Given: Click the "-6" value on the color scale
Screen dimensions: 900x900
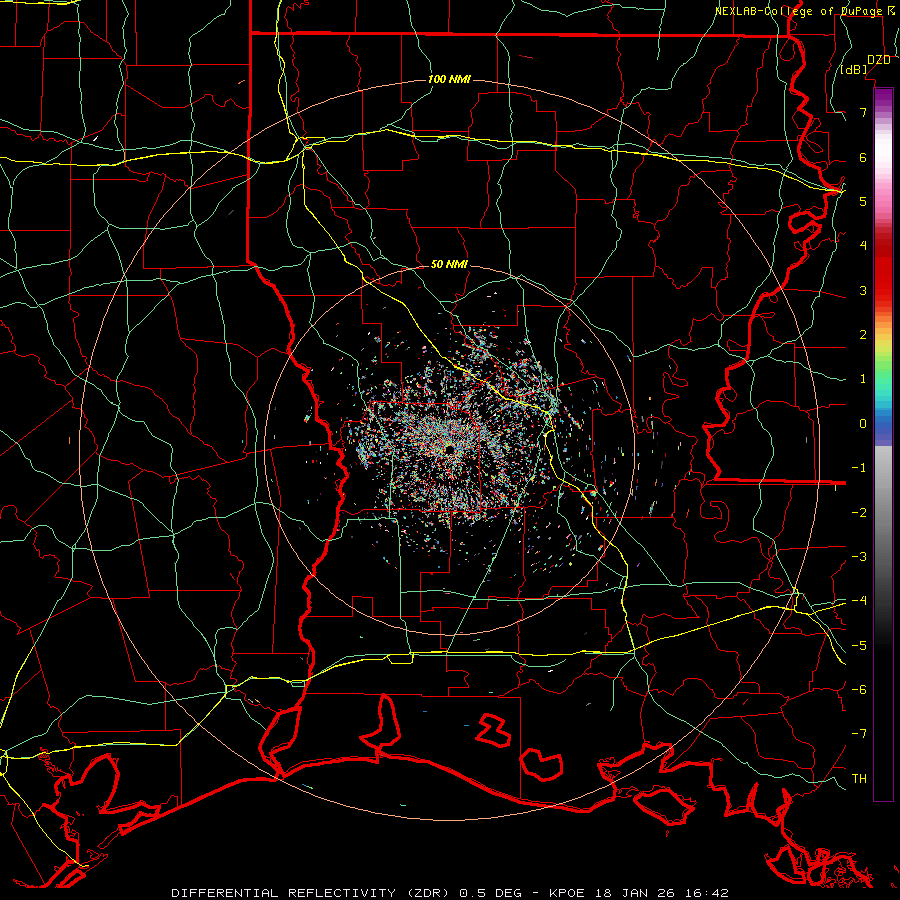Looking at the screenshot, I should pos(859,689).
